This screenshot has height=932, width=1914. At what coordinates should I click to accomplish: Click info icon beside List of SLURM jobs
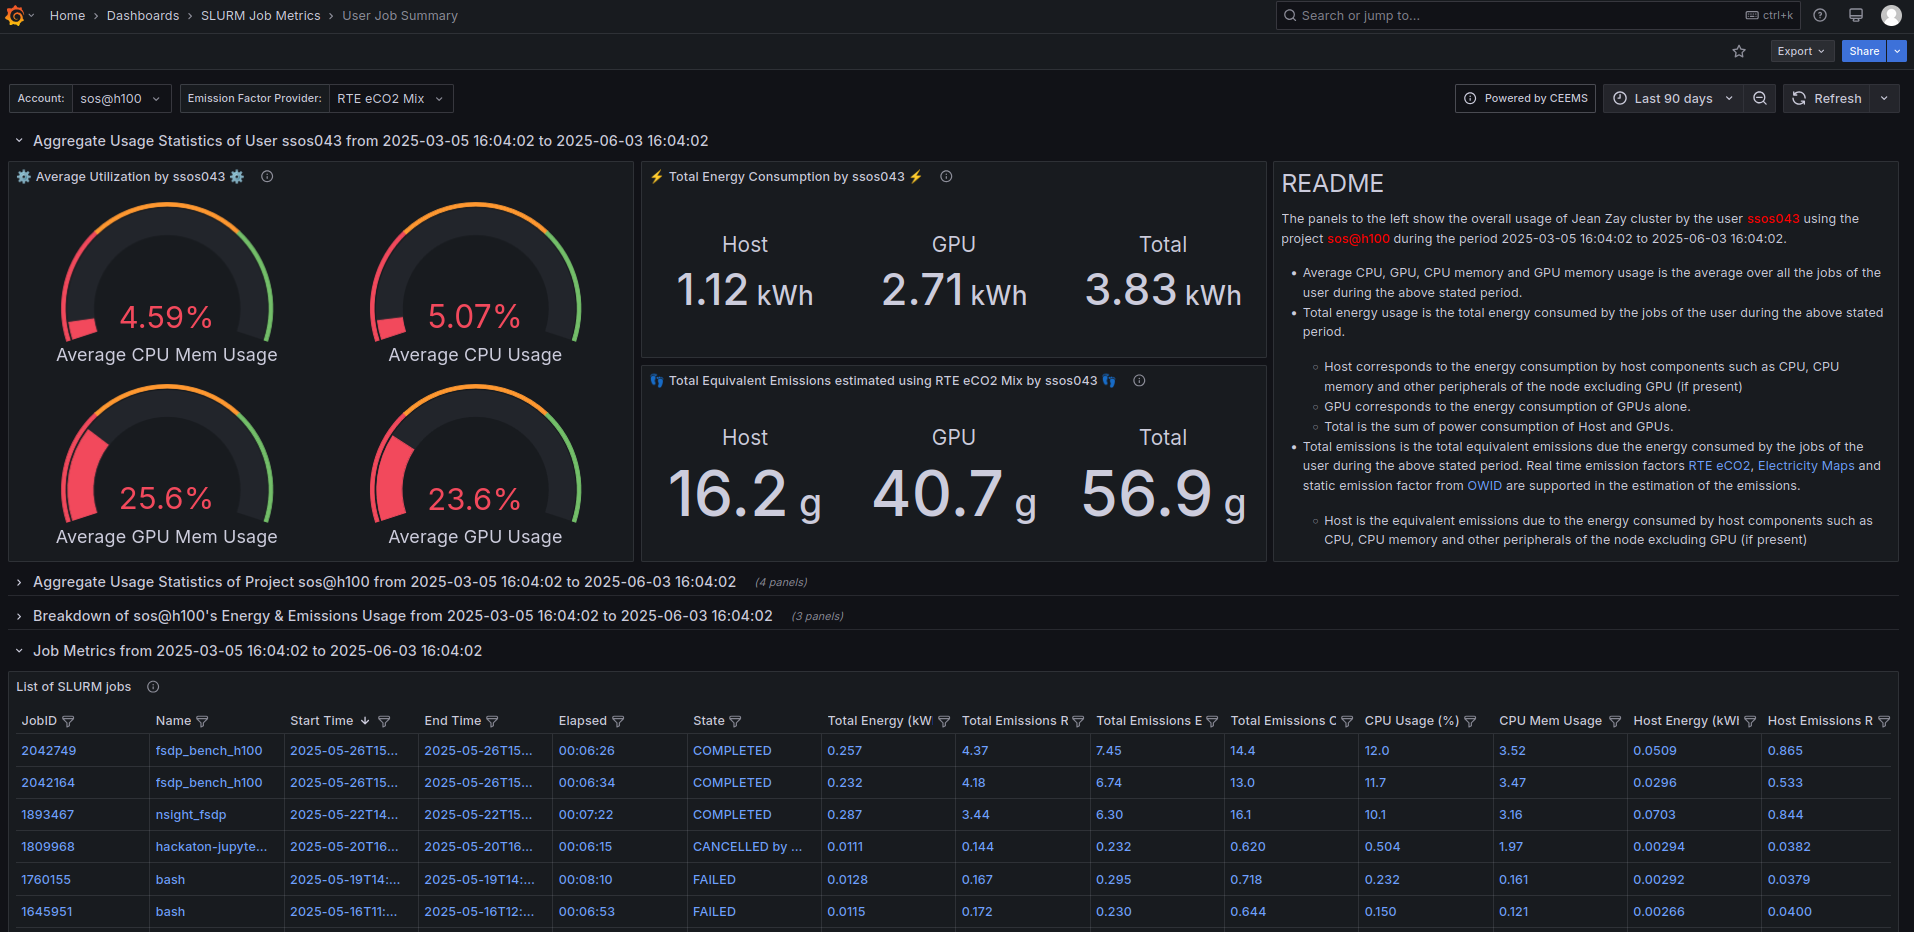point(152,686)
